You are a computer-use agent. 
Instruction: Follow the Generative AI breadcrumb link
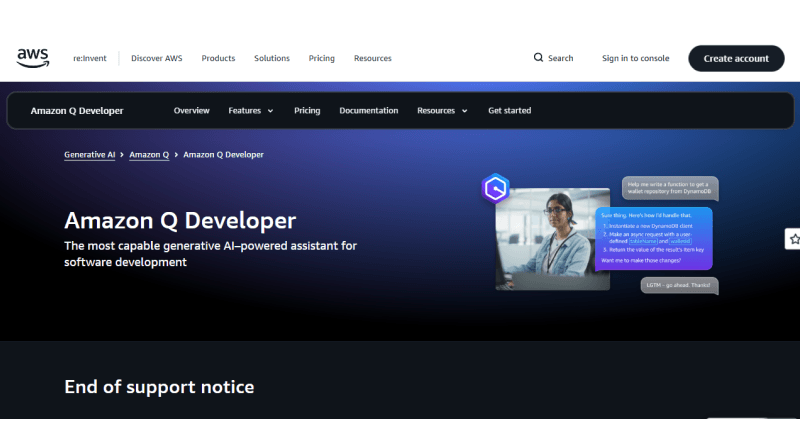[89, 155]
